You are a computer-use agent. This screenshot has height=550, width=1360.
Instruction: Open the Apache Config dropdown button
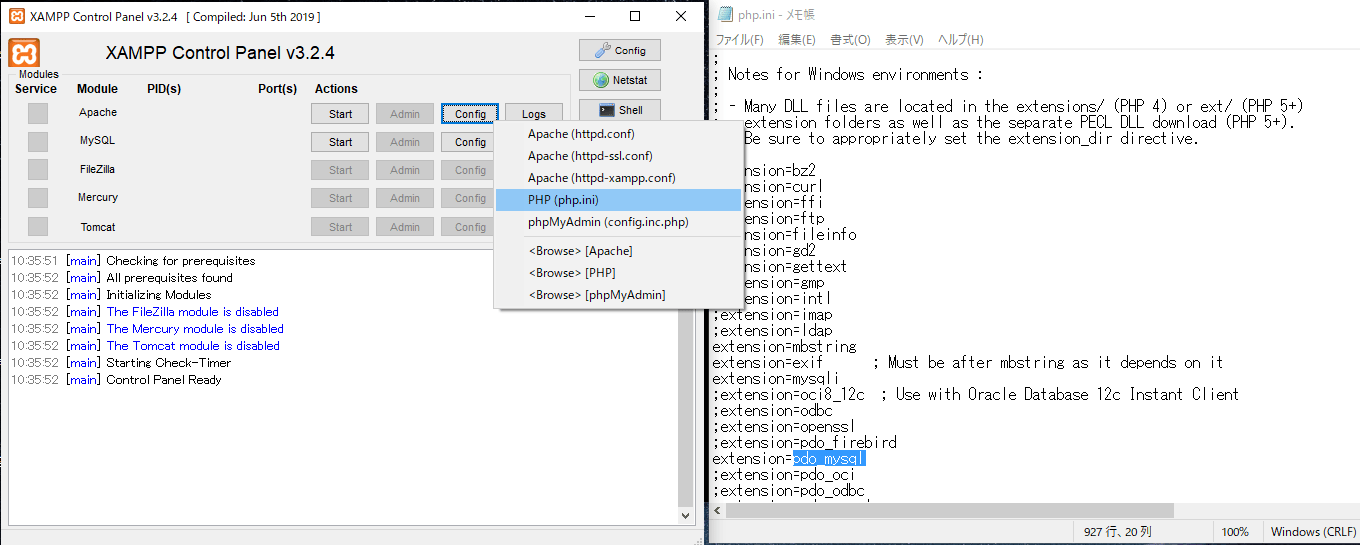(x=470, y=114)
